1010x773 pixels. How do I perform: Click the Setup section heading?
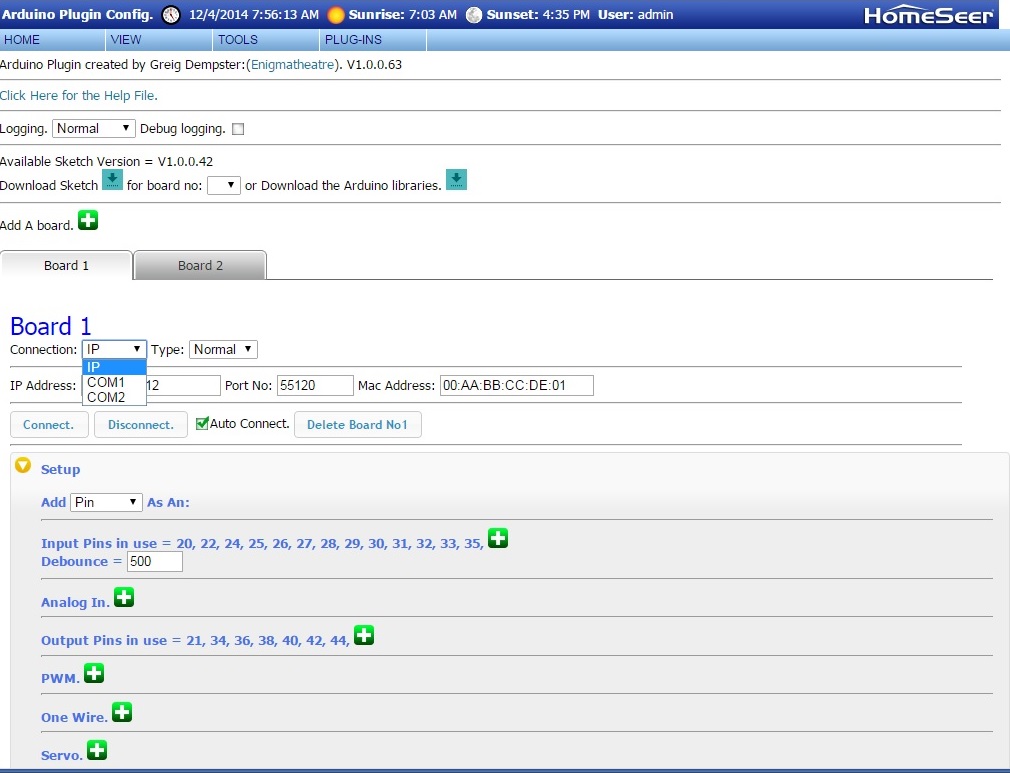[x=61, y=470]
